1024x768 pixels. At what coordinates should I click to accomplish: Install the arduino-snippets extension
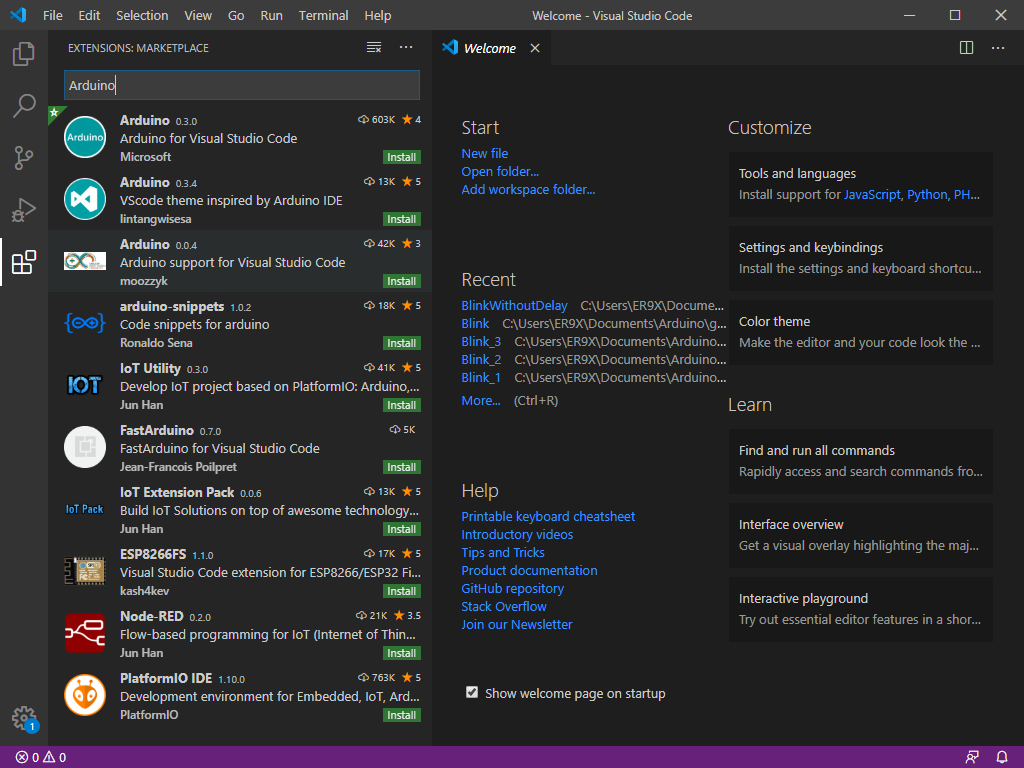[x=402, y=344]
